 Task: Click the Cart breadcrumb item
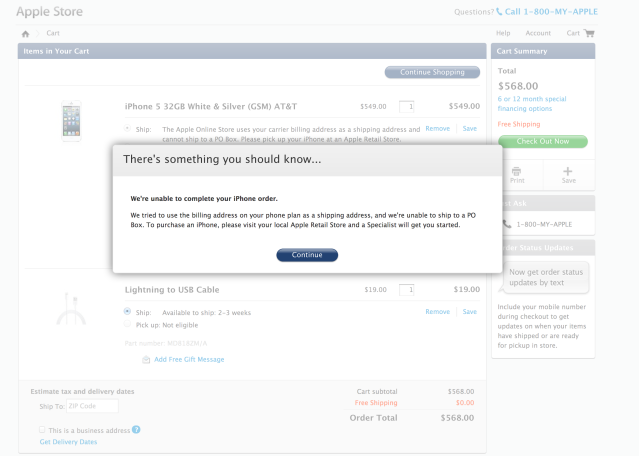click(x=53, y=33)
